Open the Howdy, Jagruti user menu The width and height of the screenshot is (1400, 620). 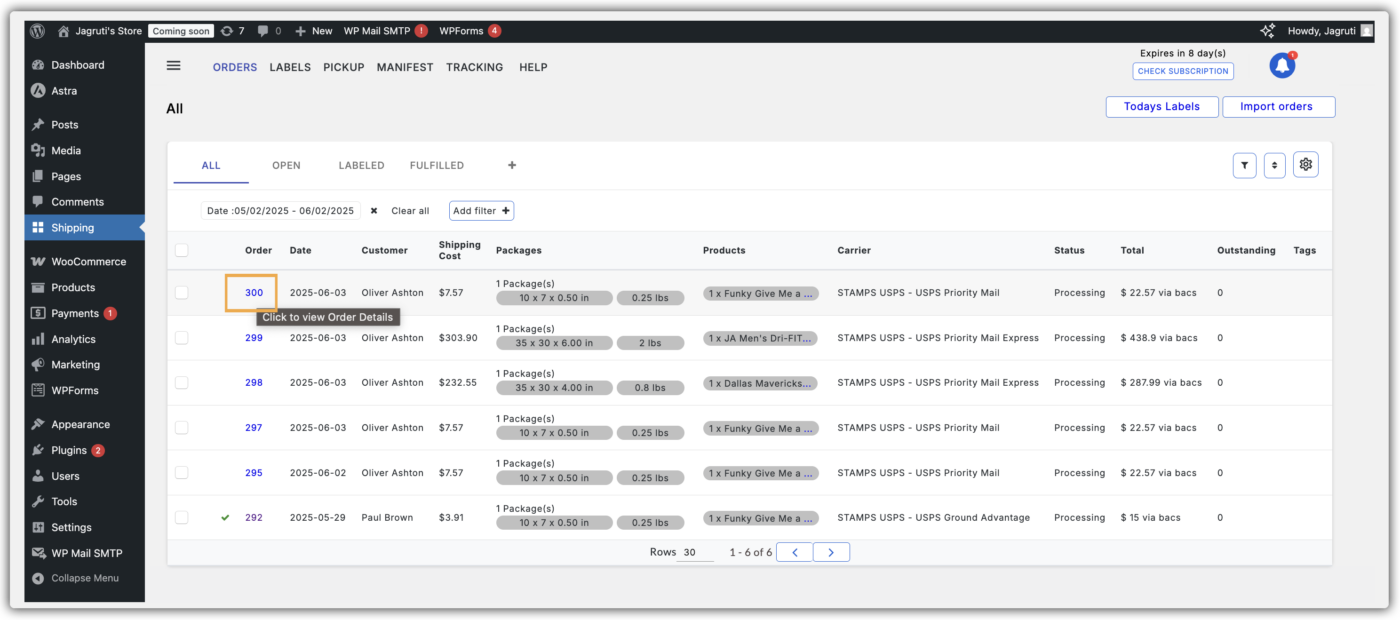[x=1330, y=31]
